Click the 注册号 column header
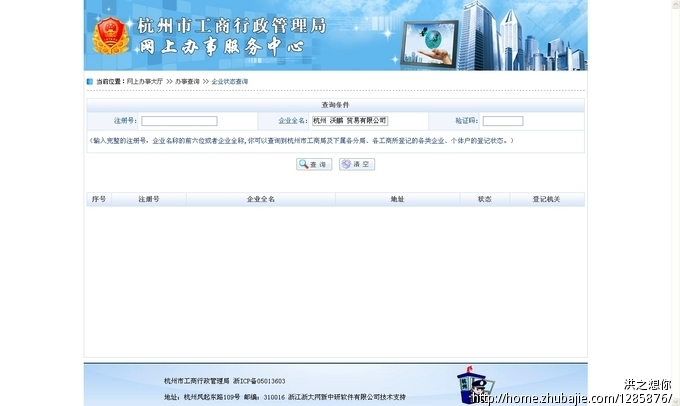Screen dimensions: 680x406 [x=149, y=199]
